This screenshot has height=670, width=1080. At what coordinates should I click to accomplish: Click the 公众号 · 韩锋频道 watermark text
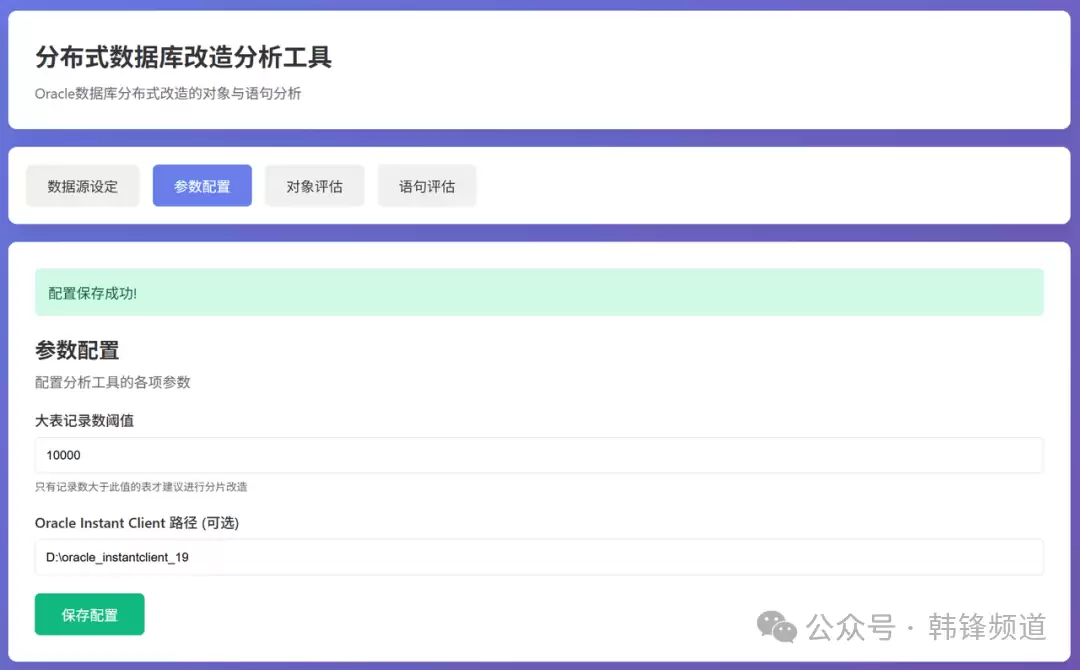click(x=926, y=627)
